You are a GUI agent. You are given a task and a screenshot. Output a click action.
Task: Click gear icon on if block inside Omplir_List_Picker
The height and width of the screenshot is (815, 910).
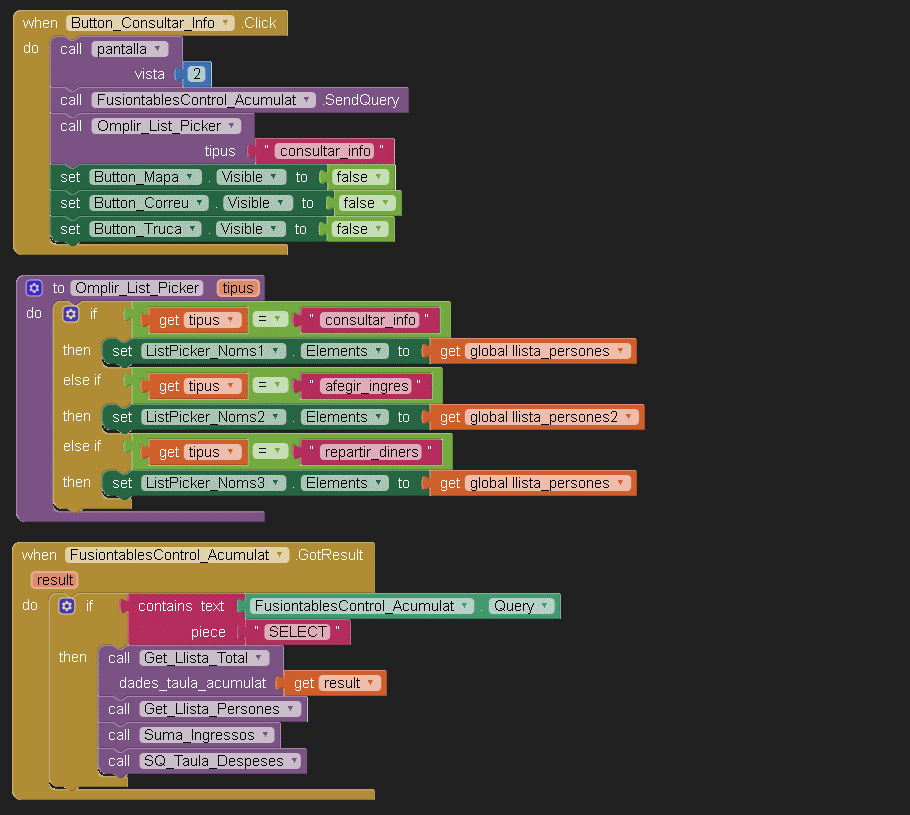pyautogui.click(x=70, y=314)
